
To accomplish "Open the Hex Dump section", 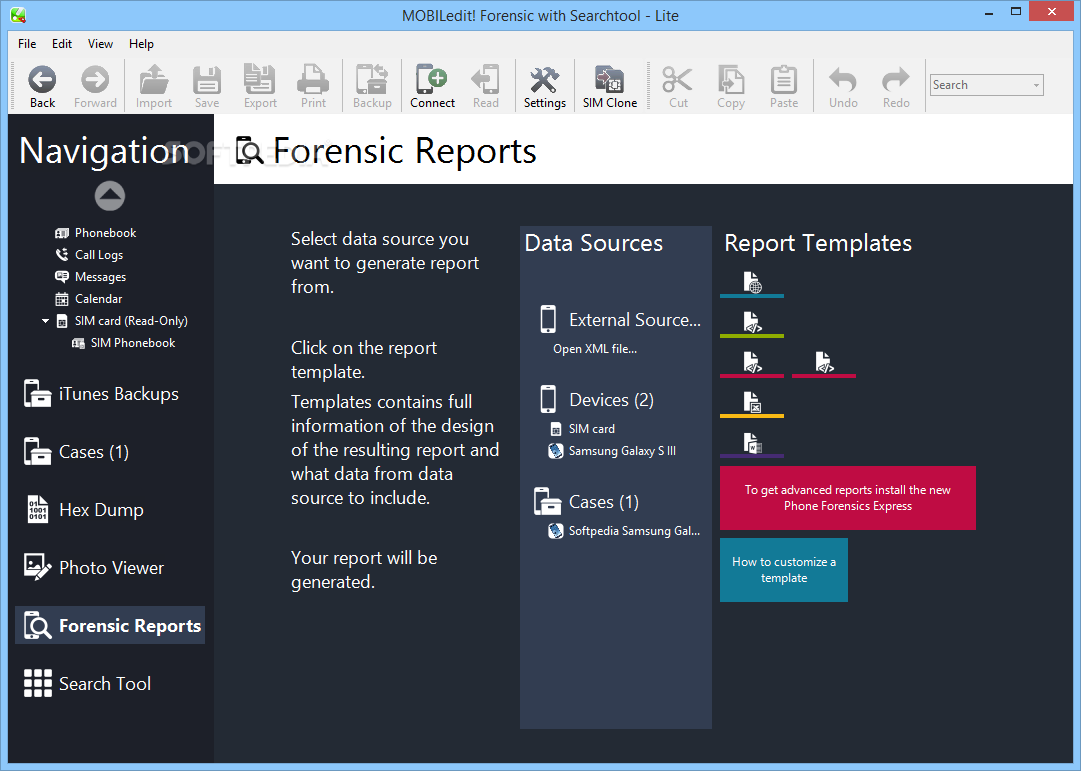I will pyautogui.click(x=84, y=510).
